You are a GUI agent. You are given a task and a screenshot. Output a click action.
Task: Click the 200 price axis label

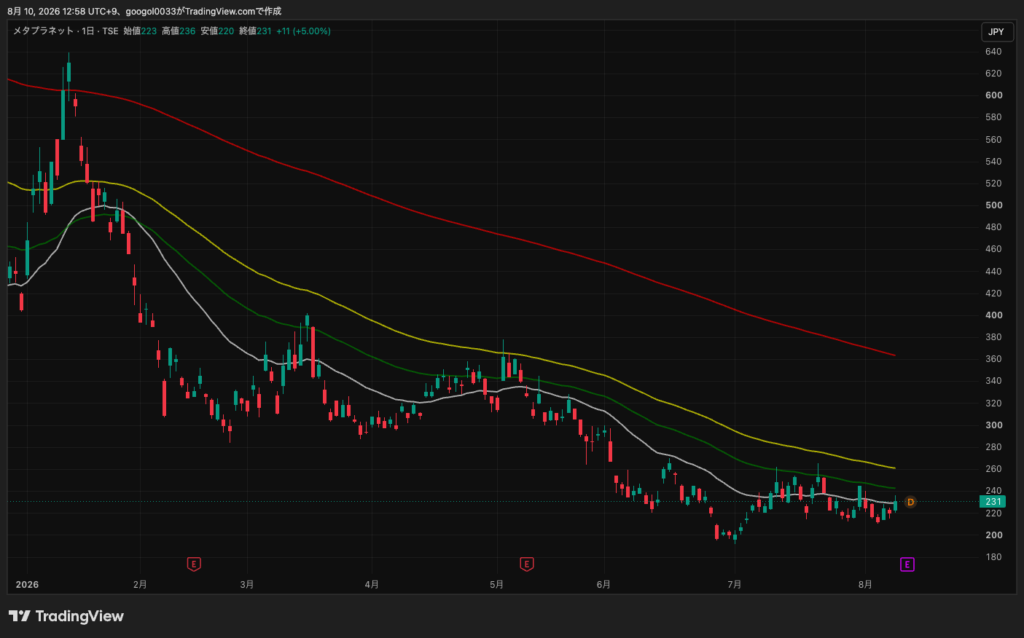[x=993, y=535]
